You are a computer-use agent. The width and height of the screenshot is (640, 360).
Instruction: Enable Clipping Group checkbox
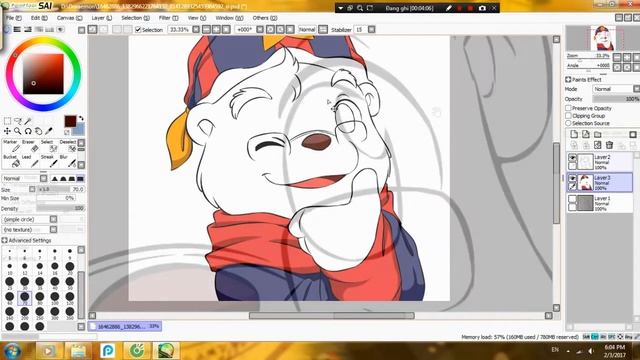click(568, 116)
